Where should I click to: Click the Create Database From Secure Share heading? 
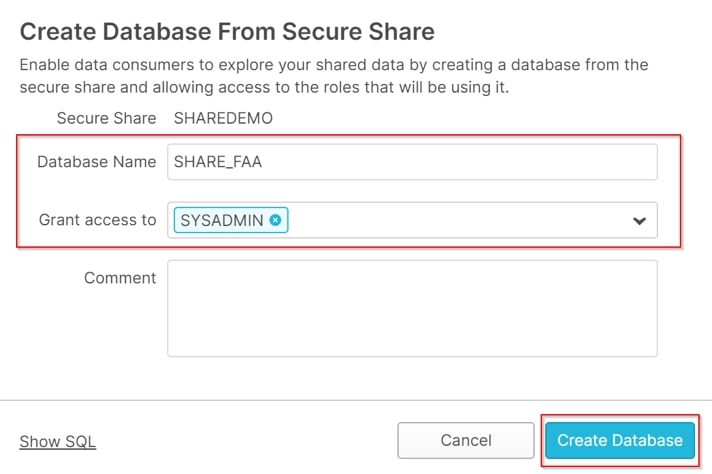tap(227, 32)
